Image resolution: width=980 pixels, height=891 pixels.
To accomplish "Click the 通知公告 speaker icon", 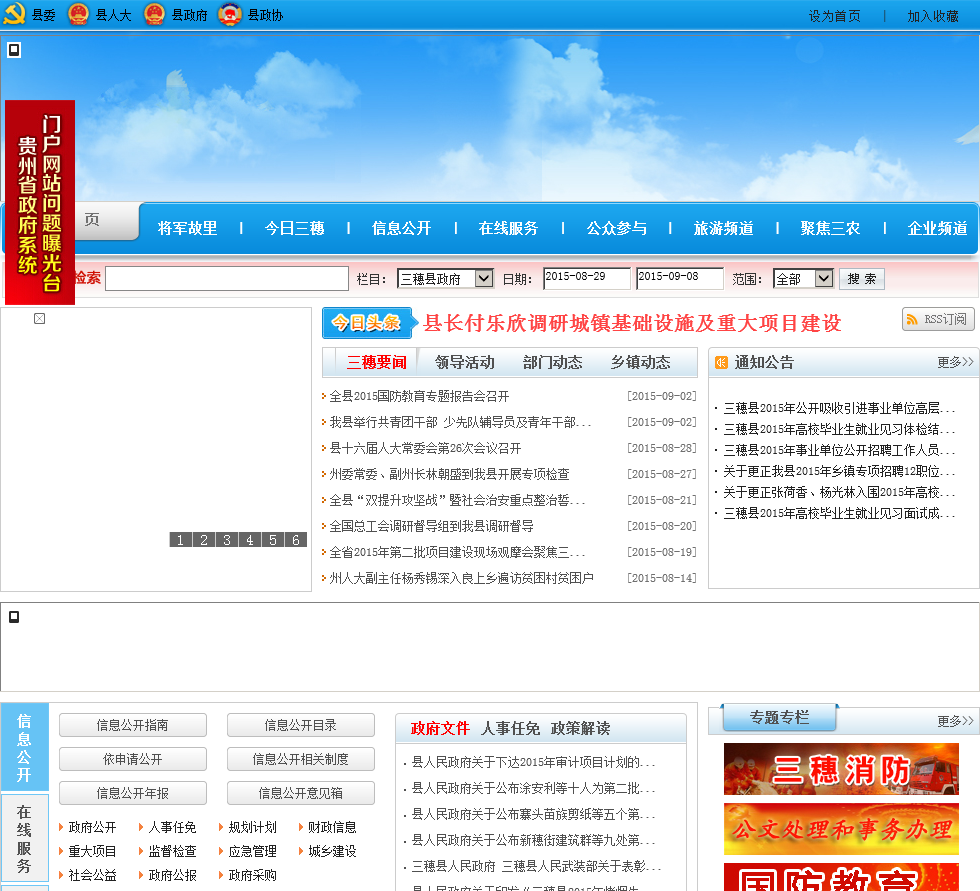I will (721, 362).
